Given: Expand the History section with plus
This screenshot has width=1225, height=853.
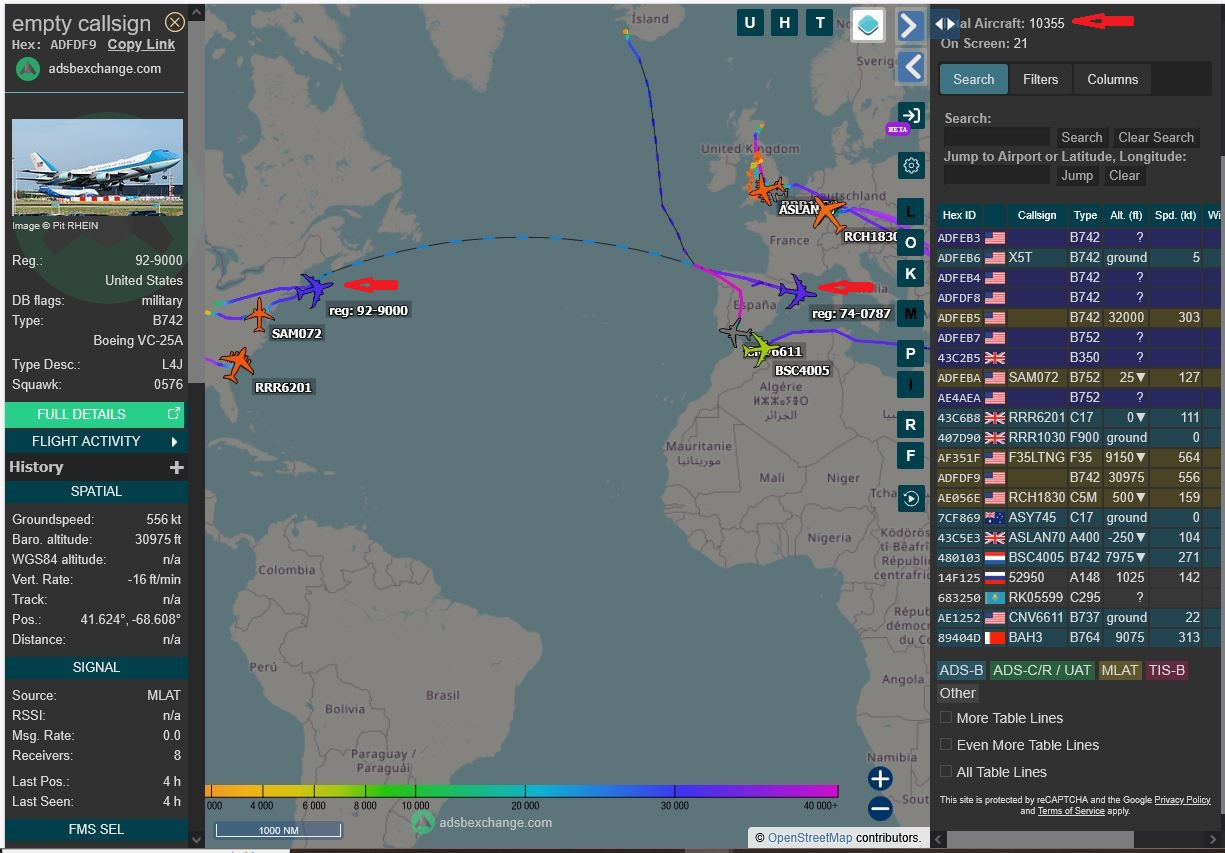Looking at the screenshot, I should (177, 467).
